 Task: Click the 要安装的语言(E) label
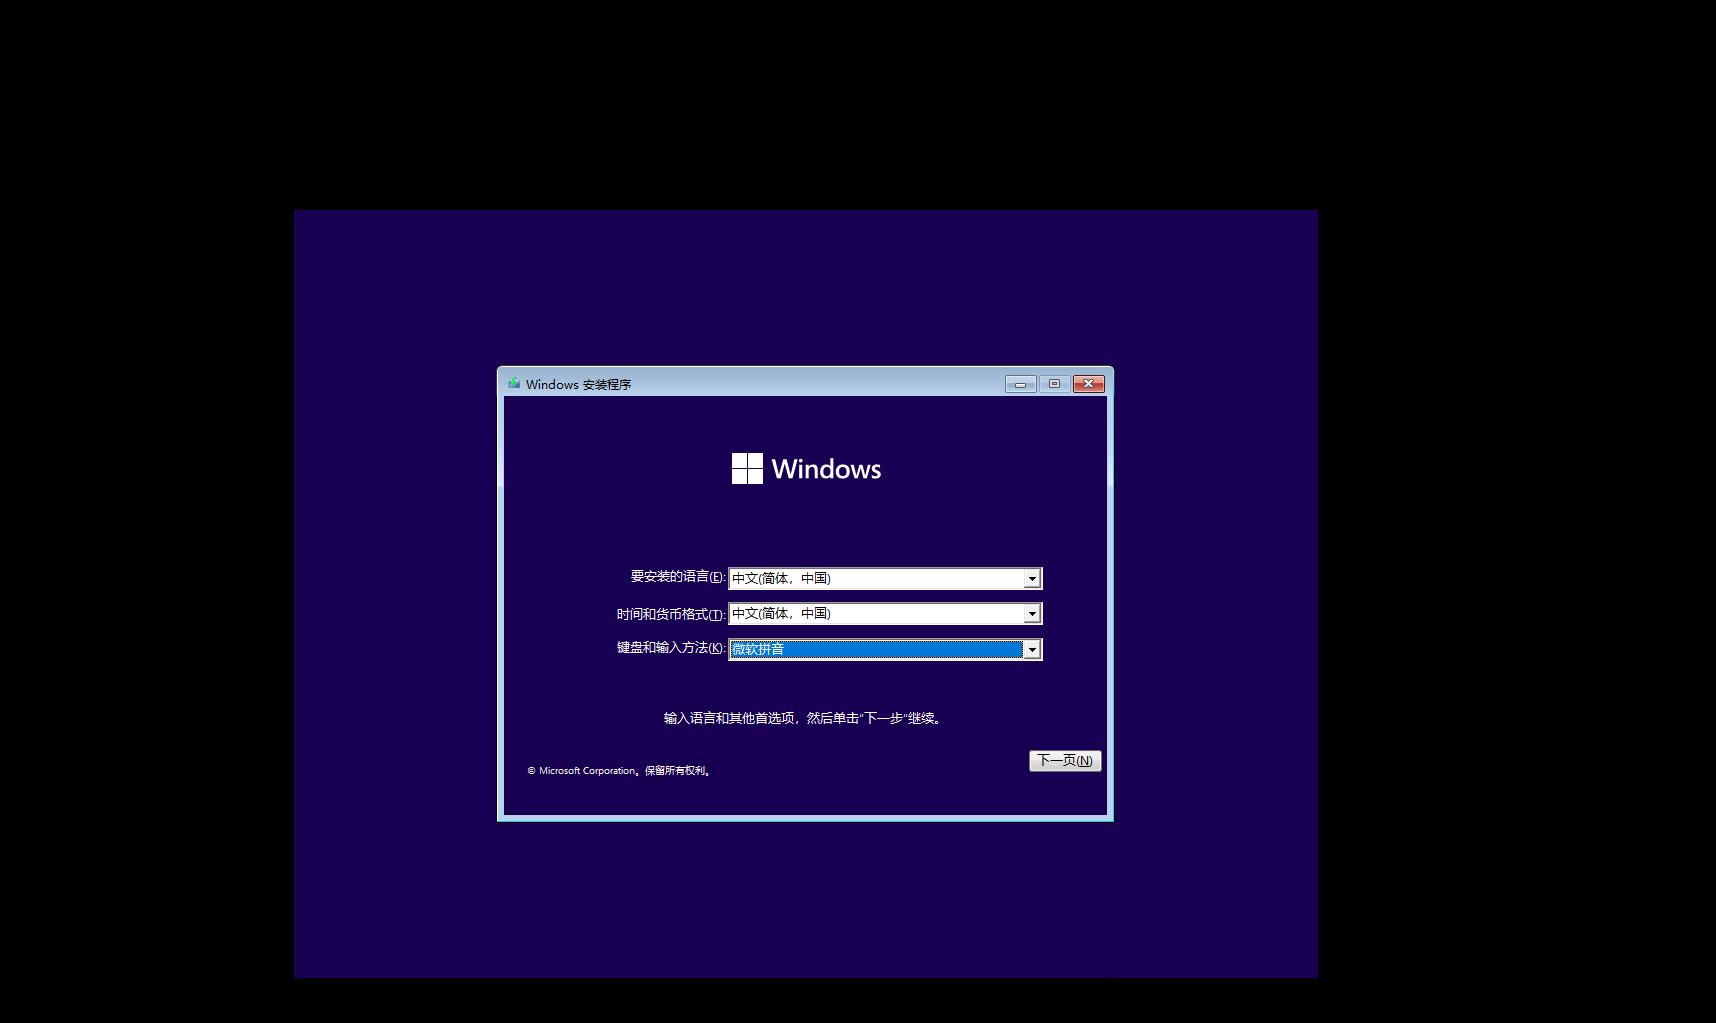click(x=678, y=577)
